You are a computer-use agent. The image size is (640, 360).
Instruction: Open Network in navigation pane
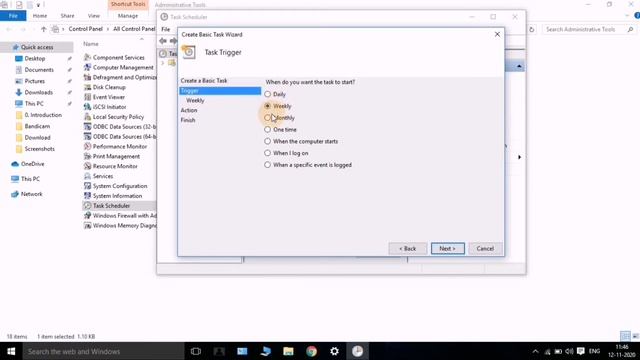click(31, 194)
